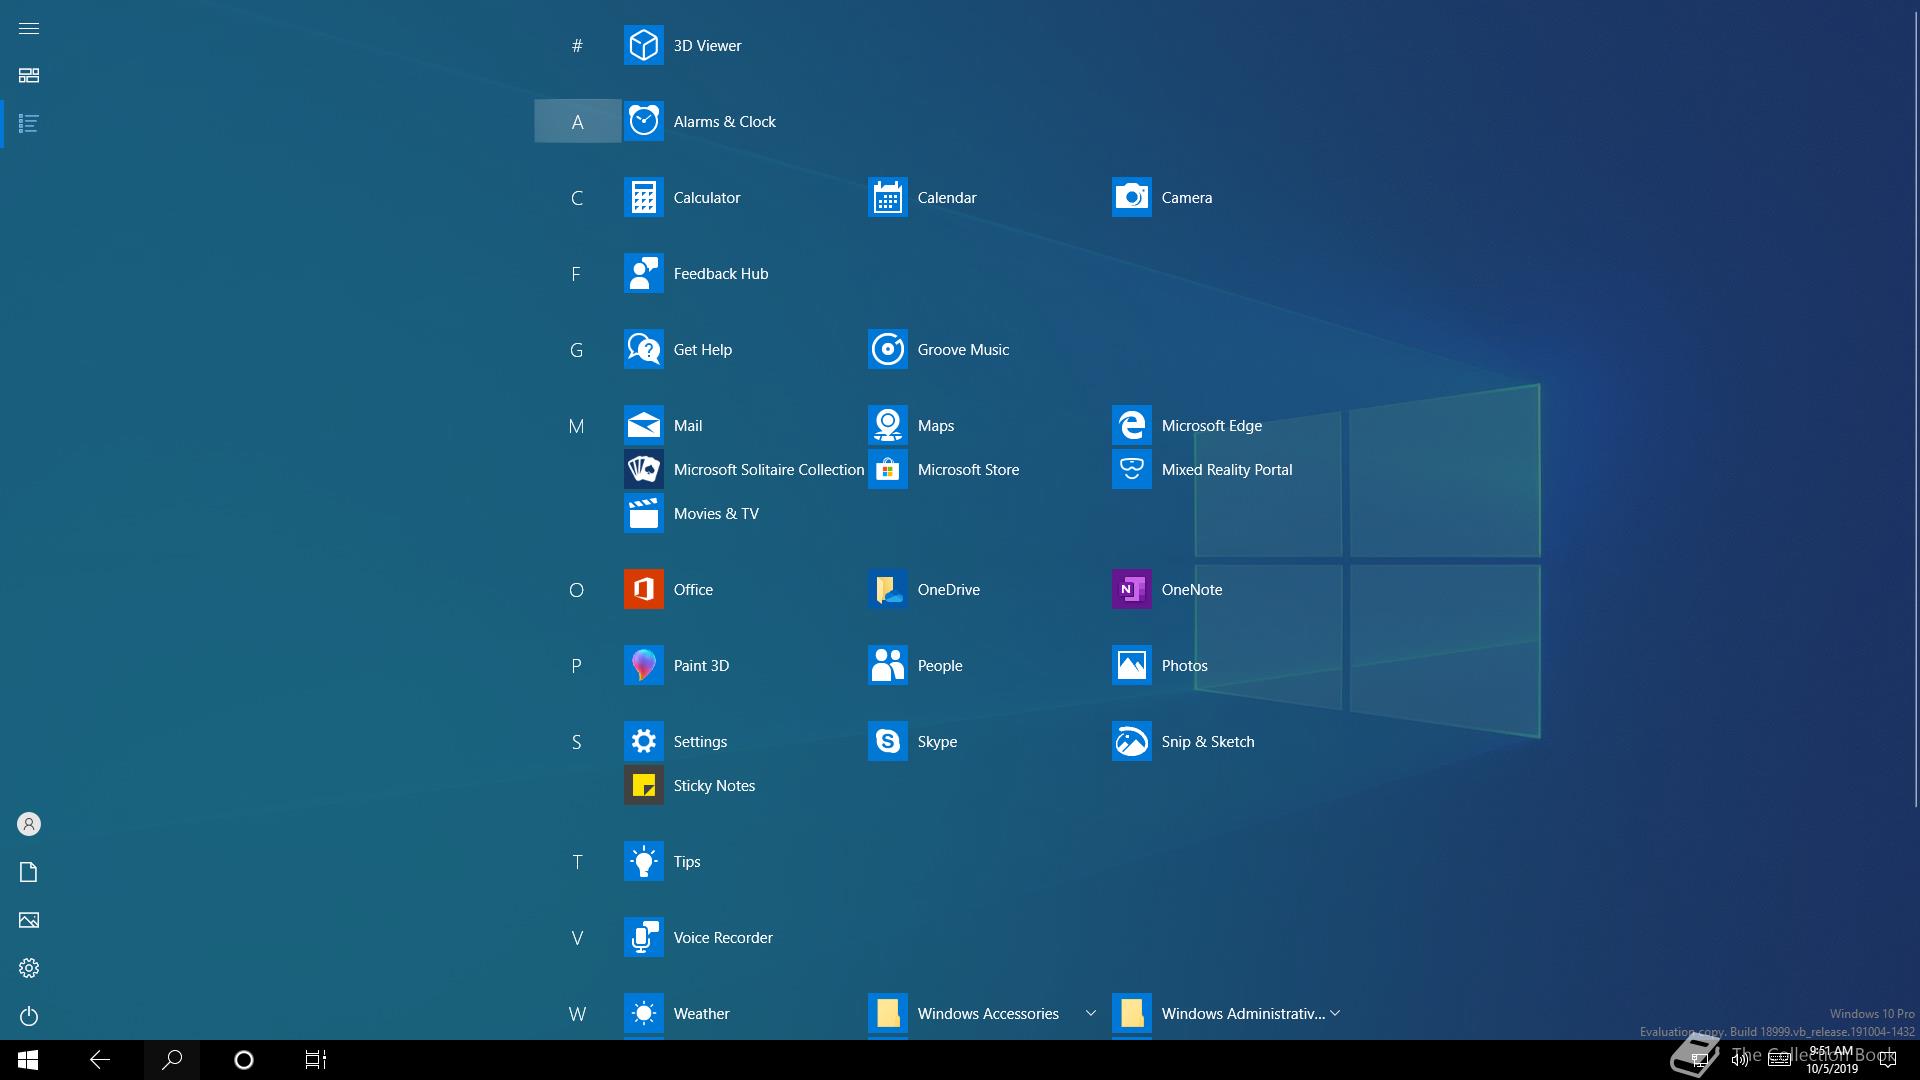
Task: Launch Paint 3D icon
Action: pos(643,665)
